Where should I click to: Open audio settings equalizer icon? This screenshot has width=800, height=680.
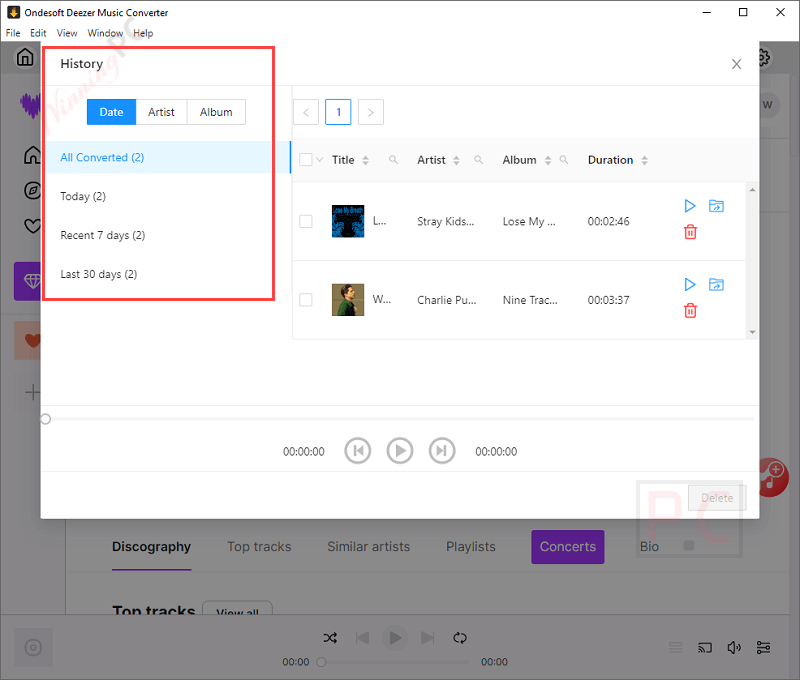click(x=763, y=648)
